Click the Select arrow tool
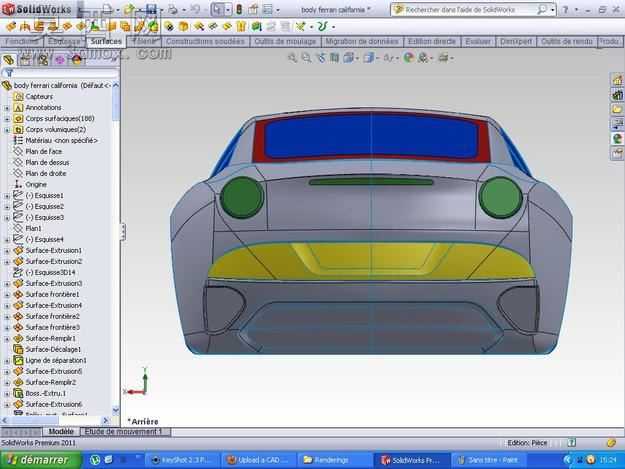This screenshot has height=469, width=625. pyautogui.click(x=217, y=9)
